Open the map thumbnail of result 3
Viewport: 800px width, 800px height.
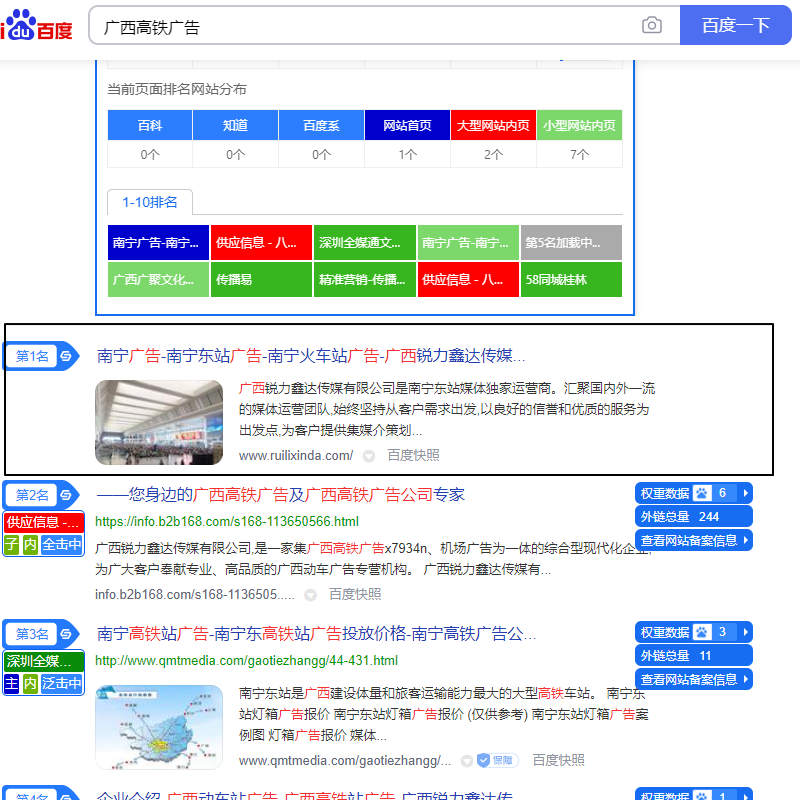[x=159, y=727]
